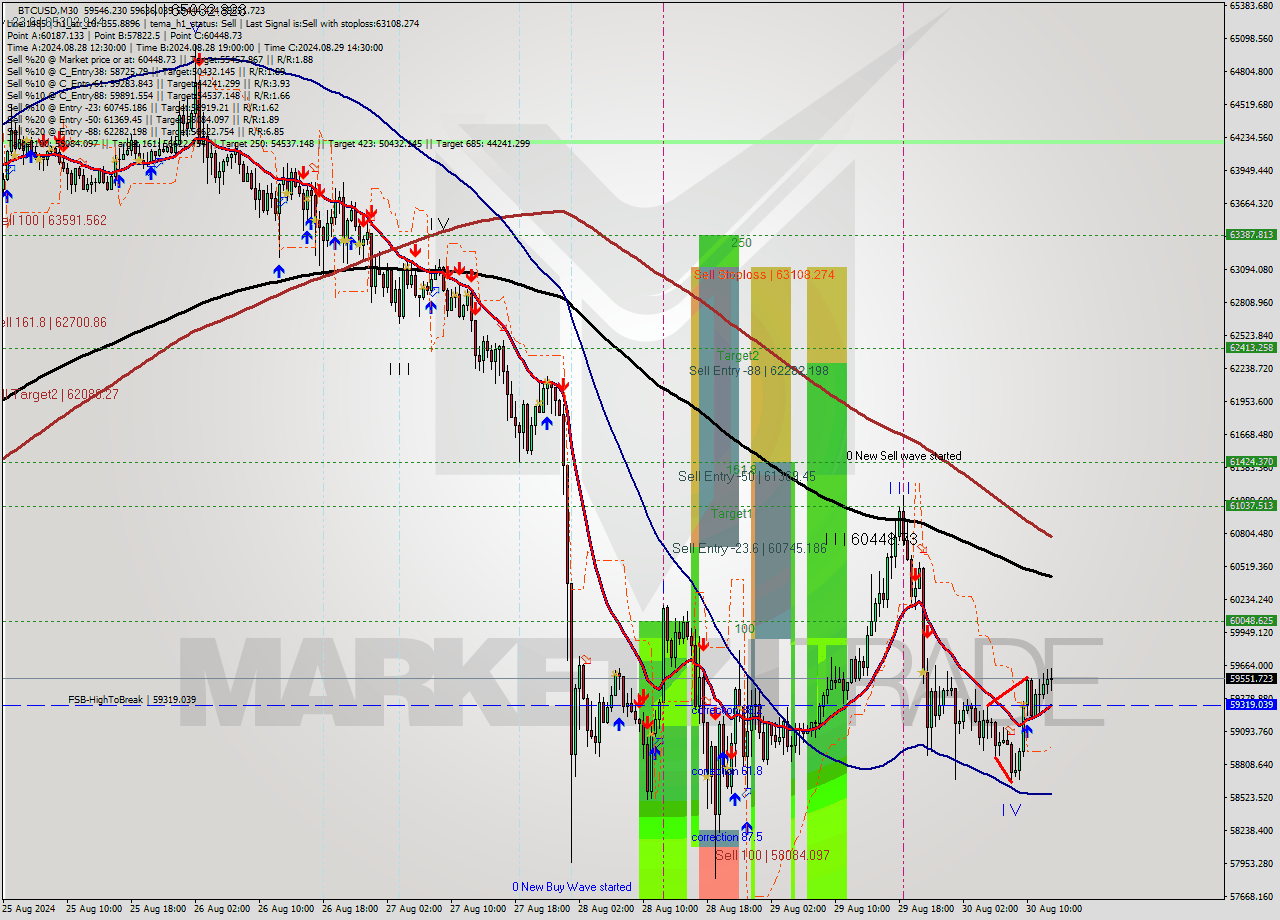Click the 57668.160 axis price
The height and width of the screenshot is (920, 1280).
pos(1251,897)
